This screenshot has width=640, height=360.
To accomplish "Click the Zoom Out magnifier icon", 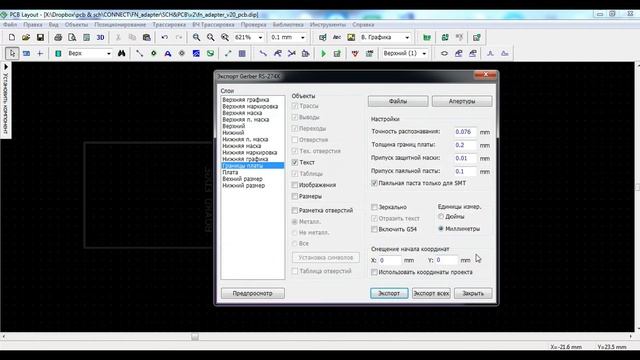I will pyautogui.click(x=211, y=38).
